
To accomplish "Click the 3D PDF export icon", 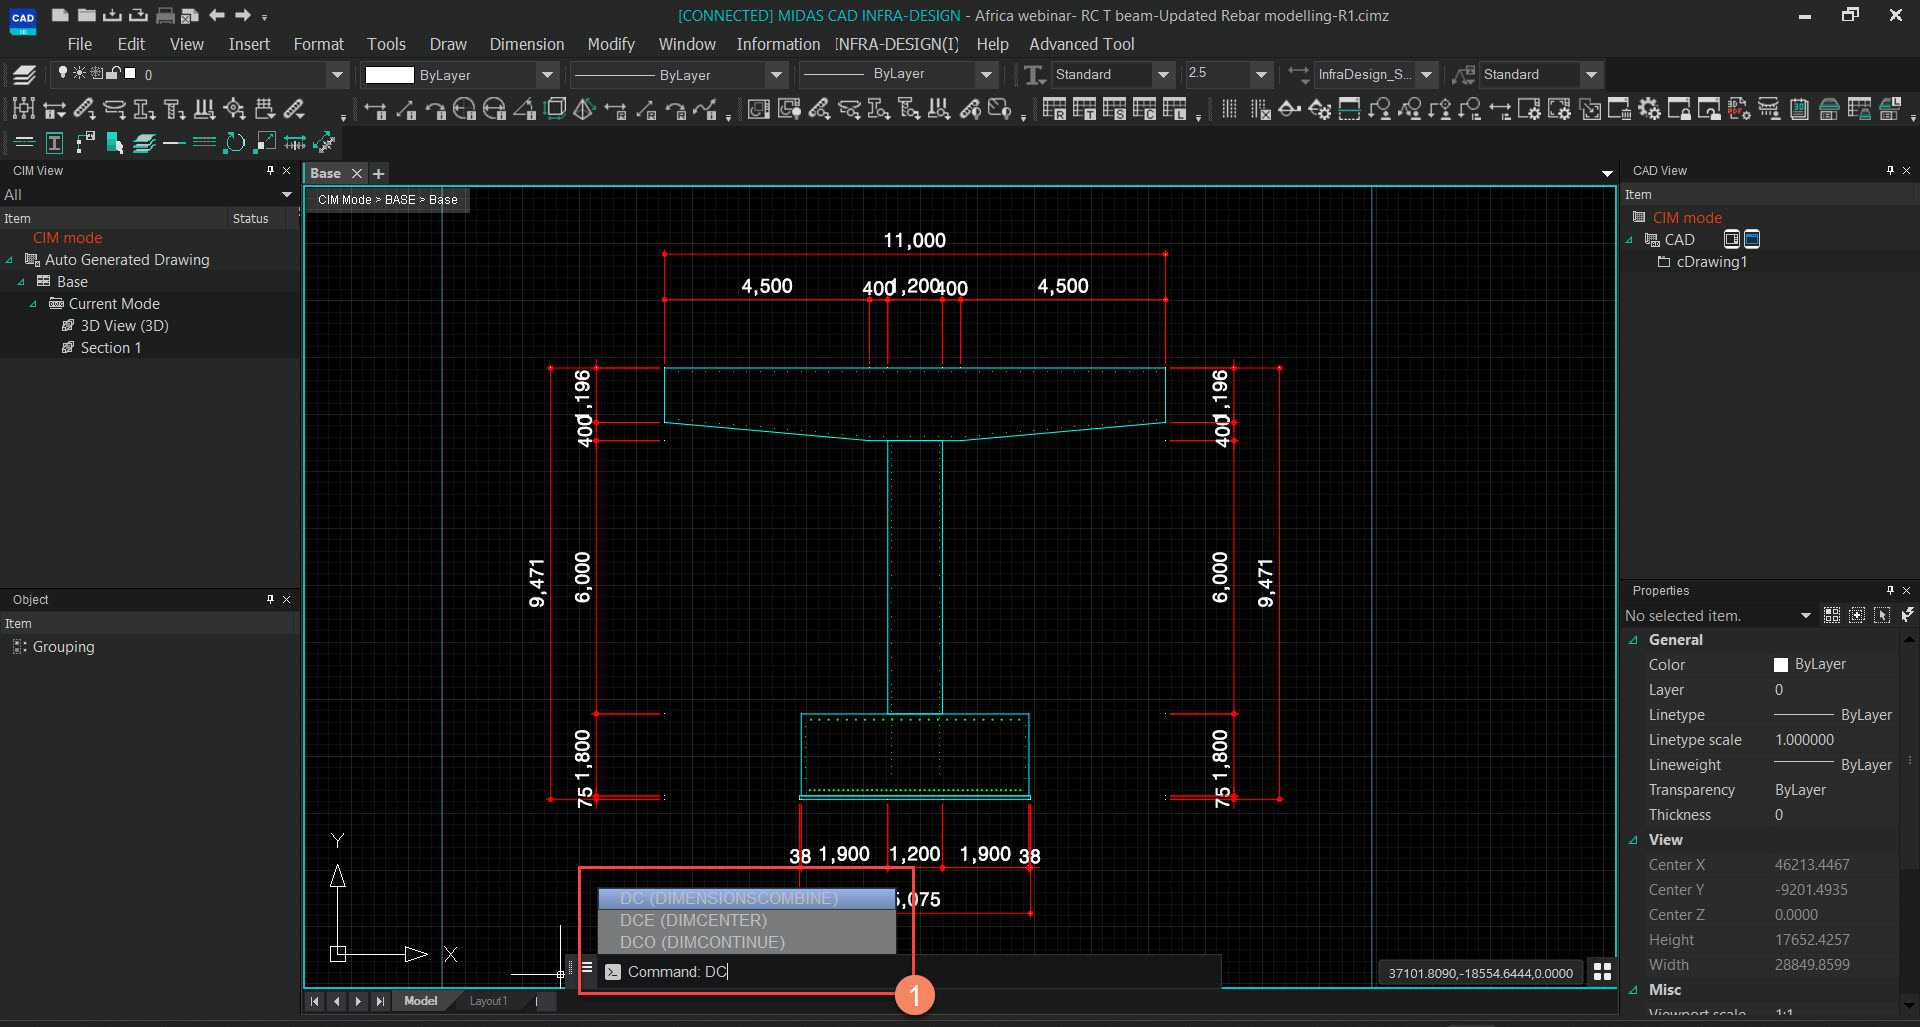I will [1739, 109].
